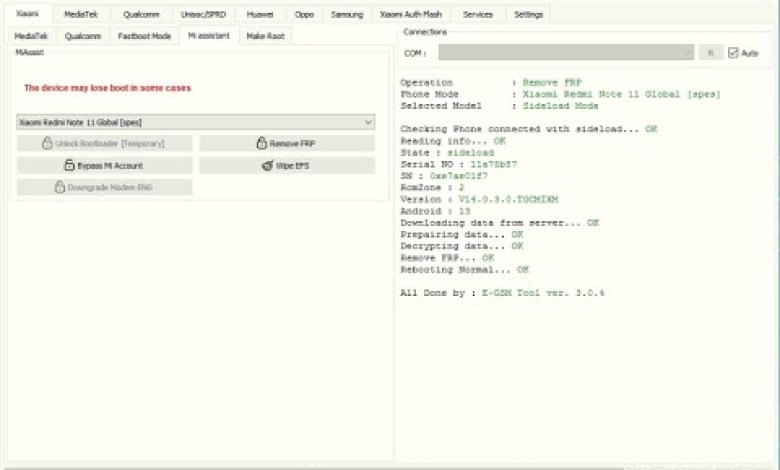This screenshot has height=470, width=780.
Task: Select the Make Root sub-tab
Action: point(266,36)
